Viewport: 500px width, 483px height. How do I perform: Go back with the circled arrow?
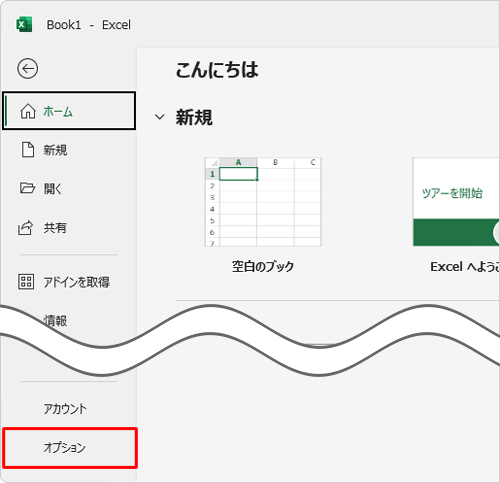pyautogui.click(x=27, y=69)
